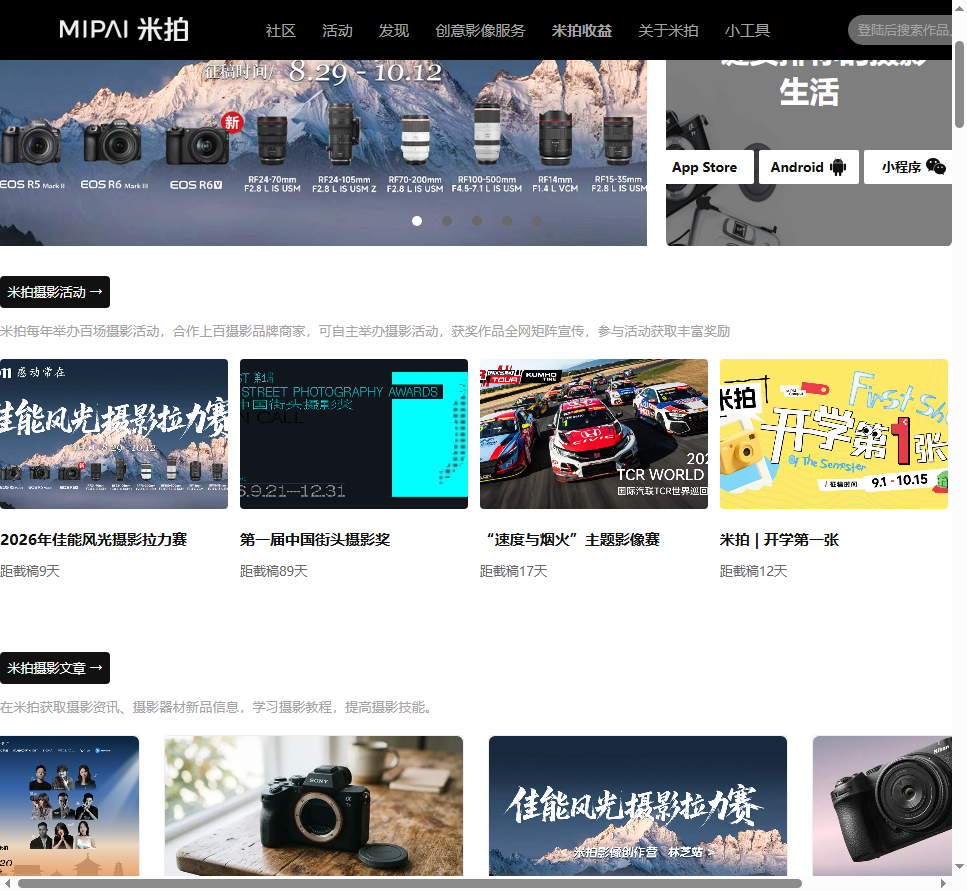Click the scroll-left arrow on horizontal scrollbar
The width and height of the screenshot is (967, 891).
(7, 884)
